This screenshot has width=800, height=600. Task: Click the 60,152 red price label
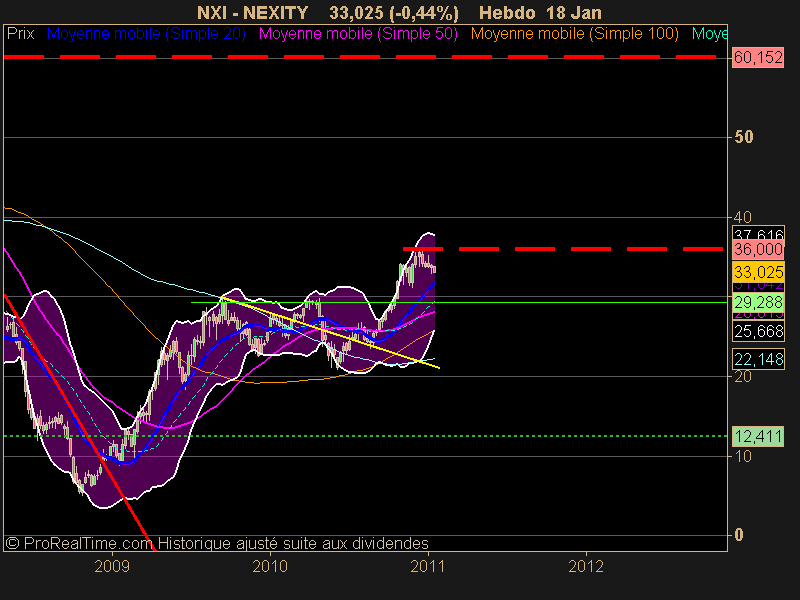[758, 57]
